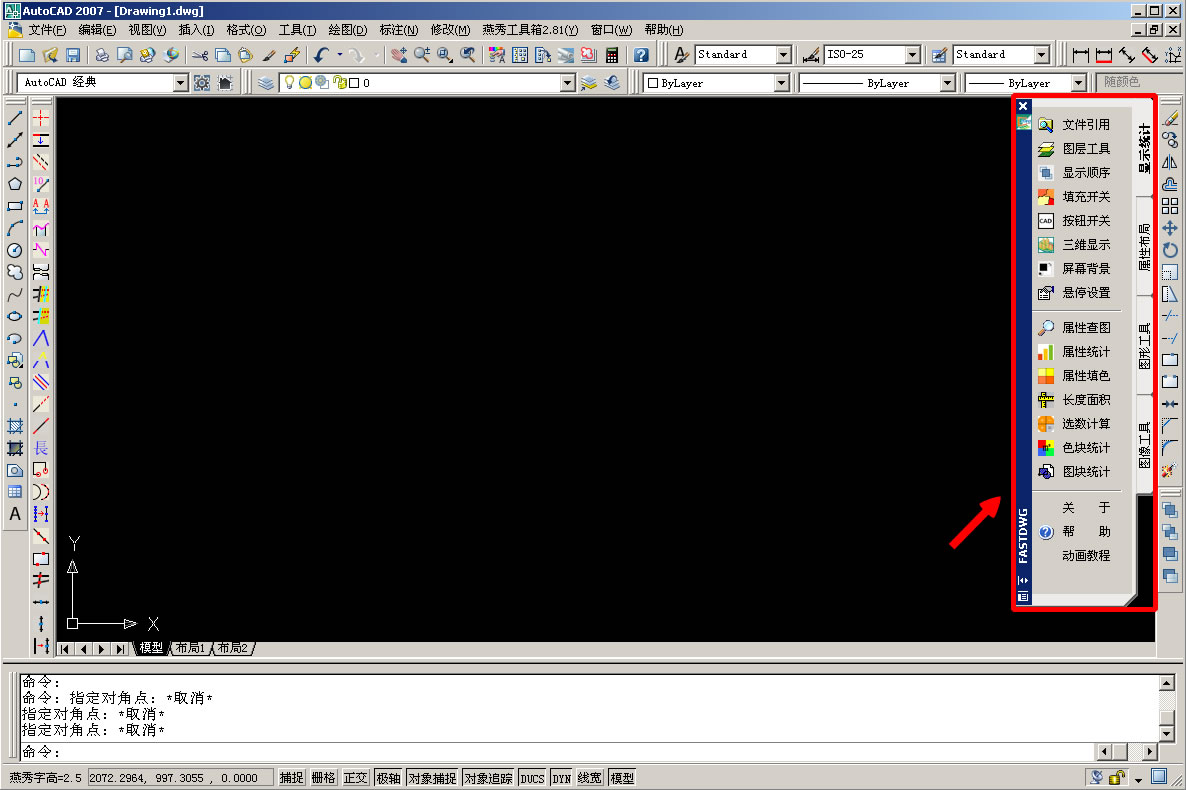
Task: Click the 图层工具 icon in FASTDWG panel
Action: (x=1046, y=149)
